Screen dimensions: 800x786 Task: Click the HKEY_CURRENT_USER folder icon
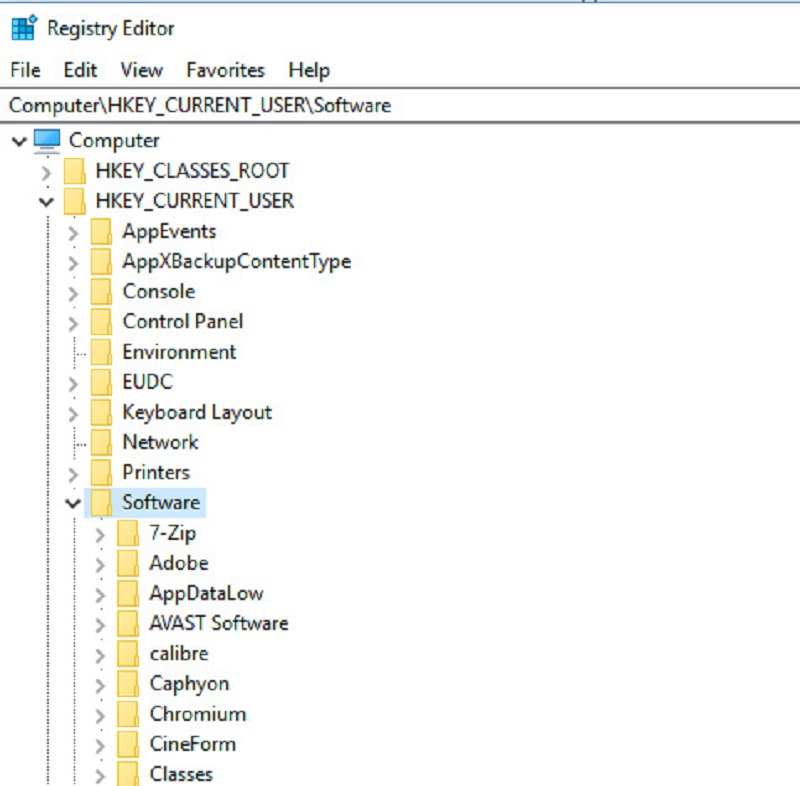click(74, 201)
